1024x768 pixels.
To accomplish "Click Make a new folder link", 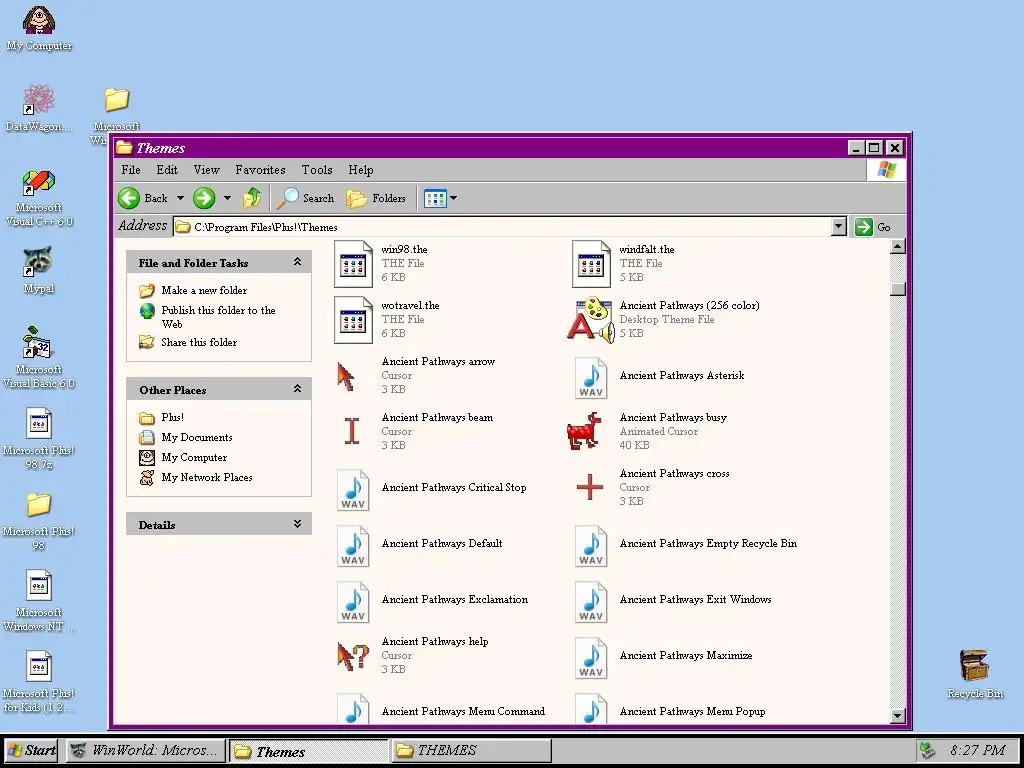I will [204, 290].
